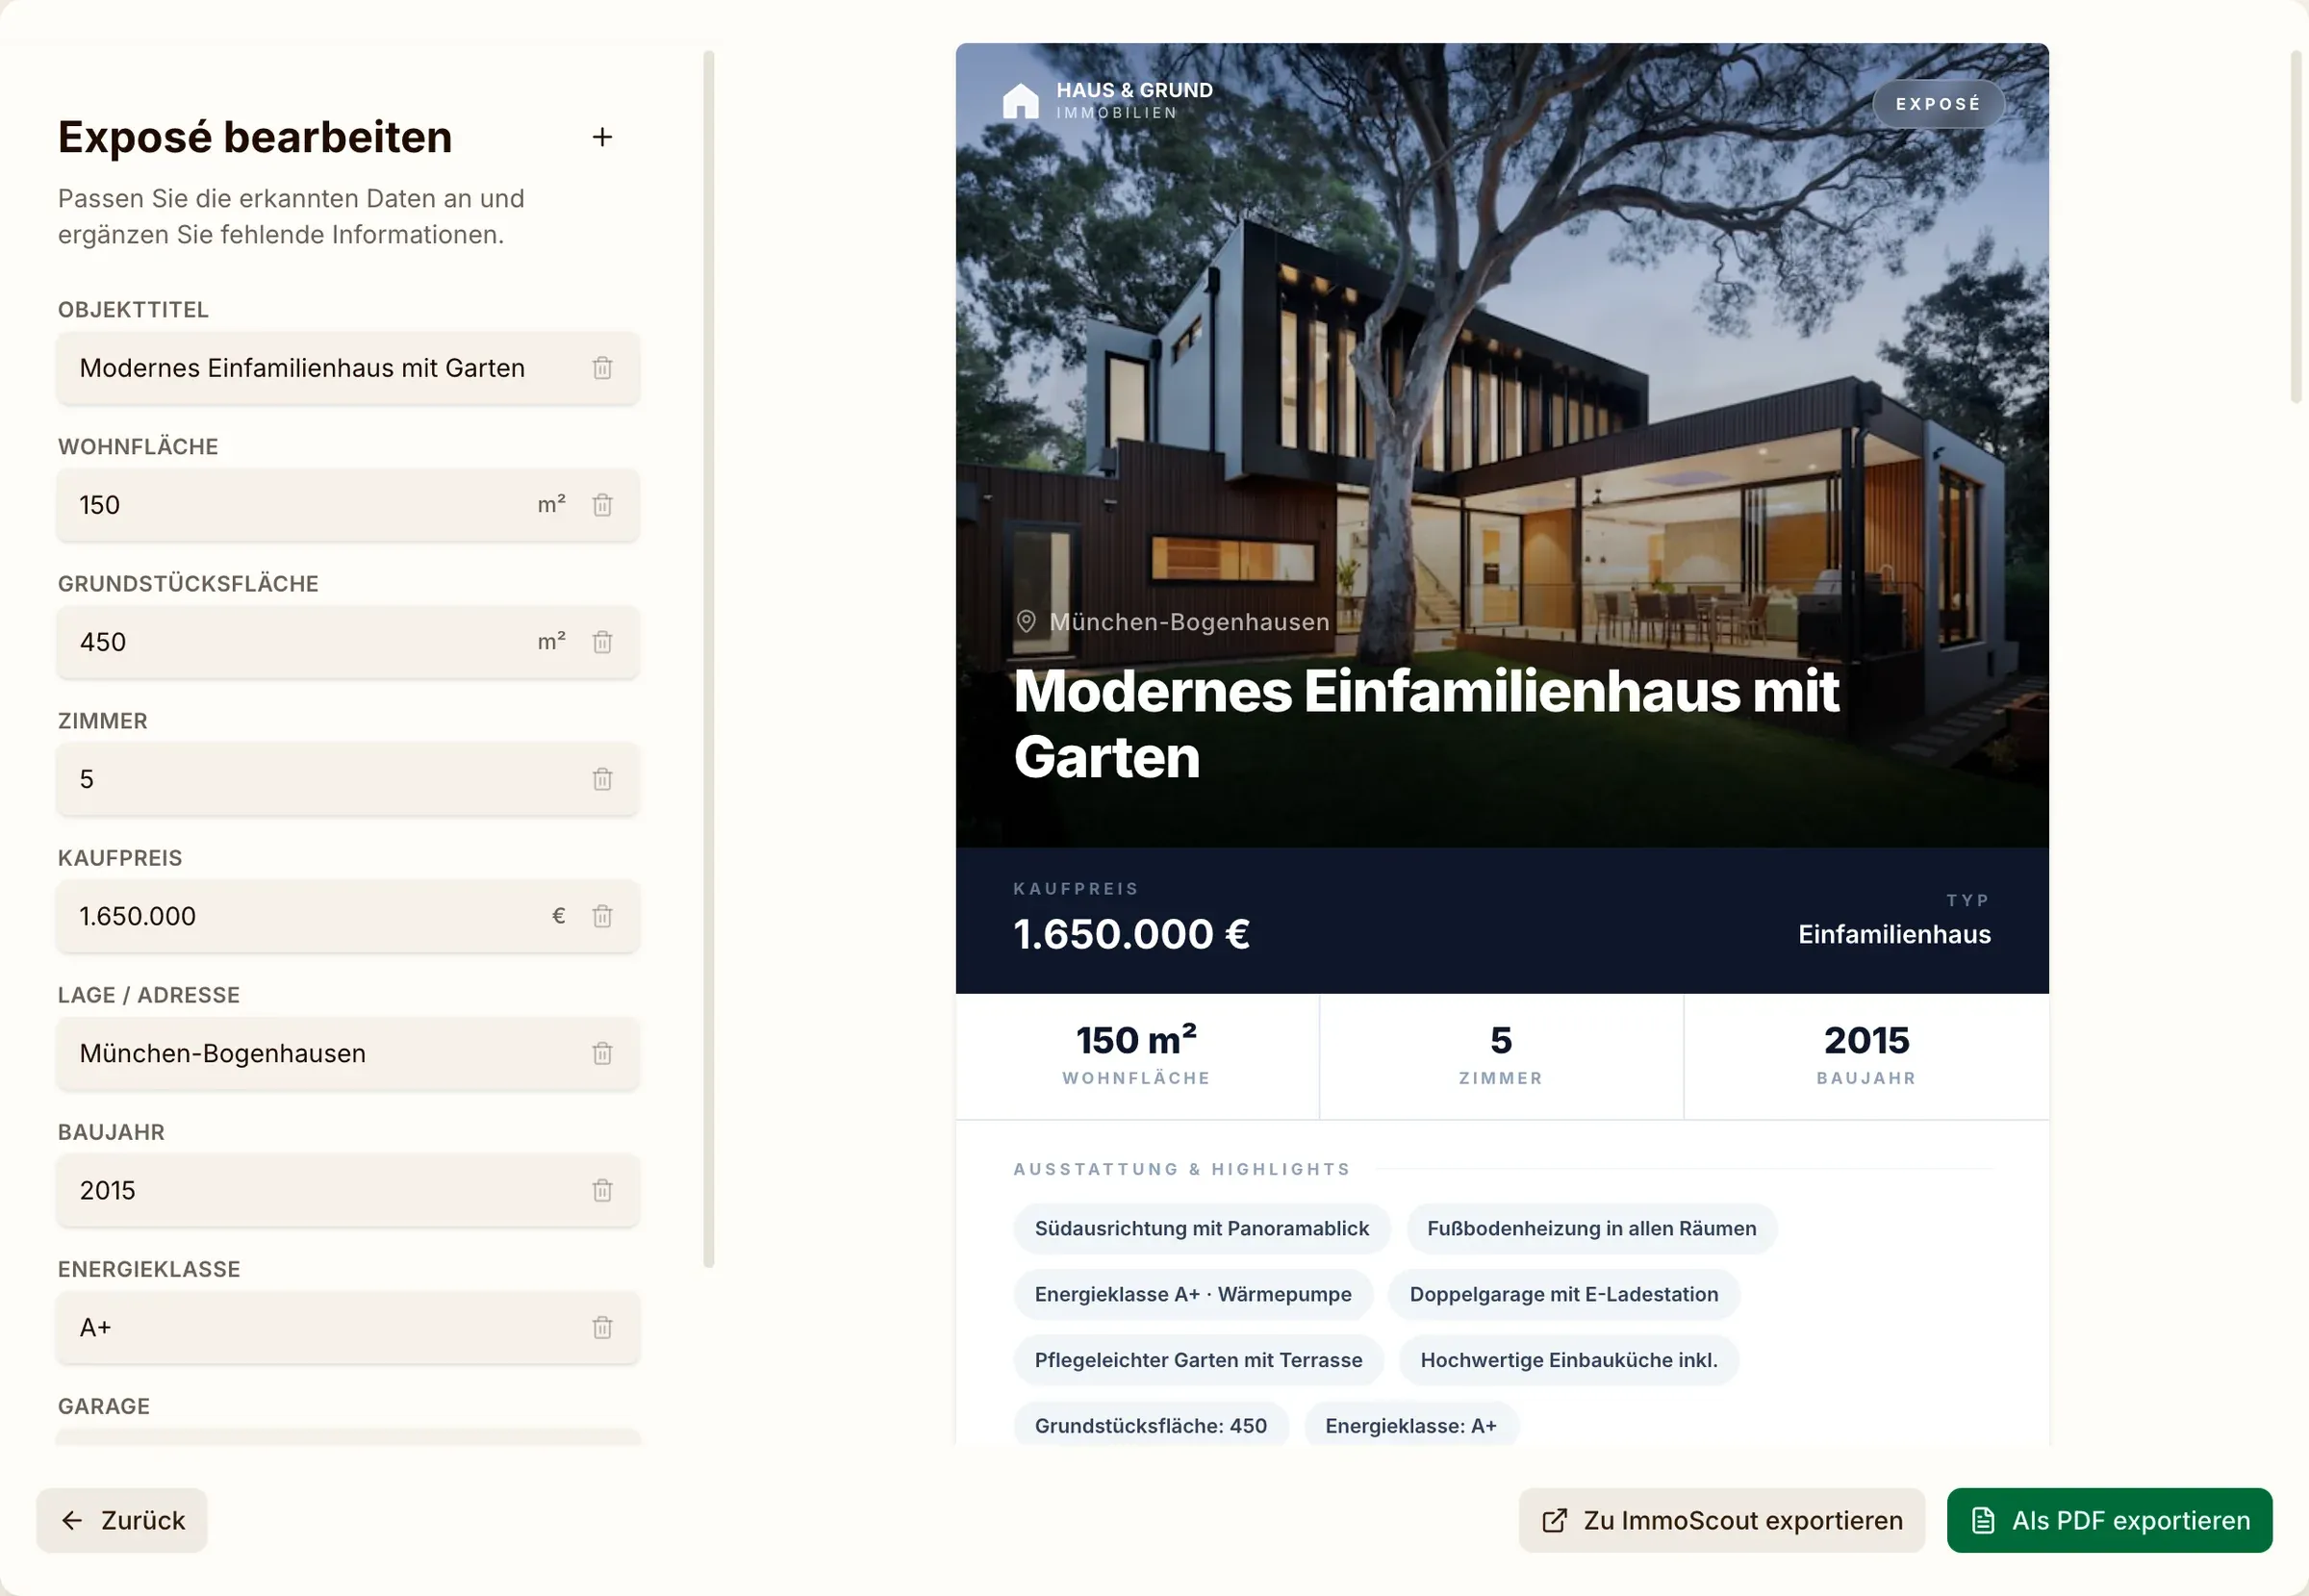Click the Einfamilienhaus type value in preview

(1894, 934)
